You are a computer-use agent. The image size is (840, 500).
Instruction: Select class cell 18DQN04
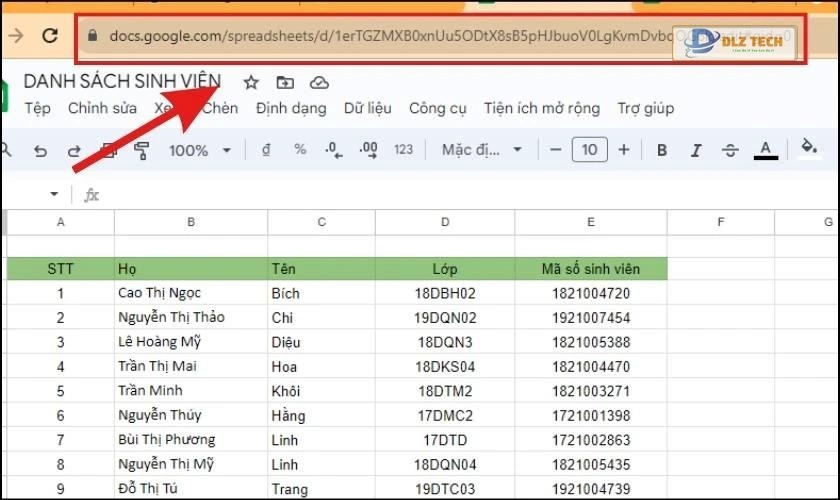point(445,464)
